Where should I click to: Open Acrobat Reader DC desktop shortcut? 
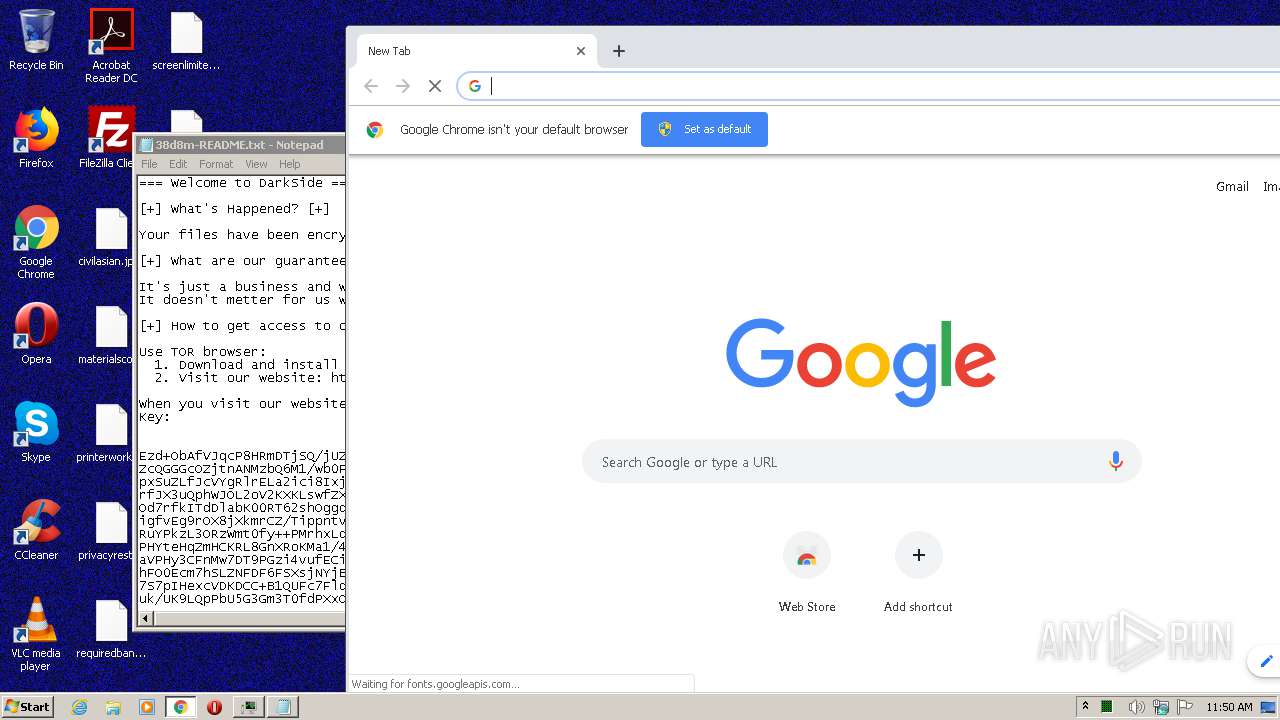(x=111, y=46)
